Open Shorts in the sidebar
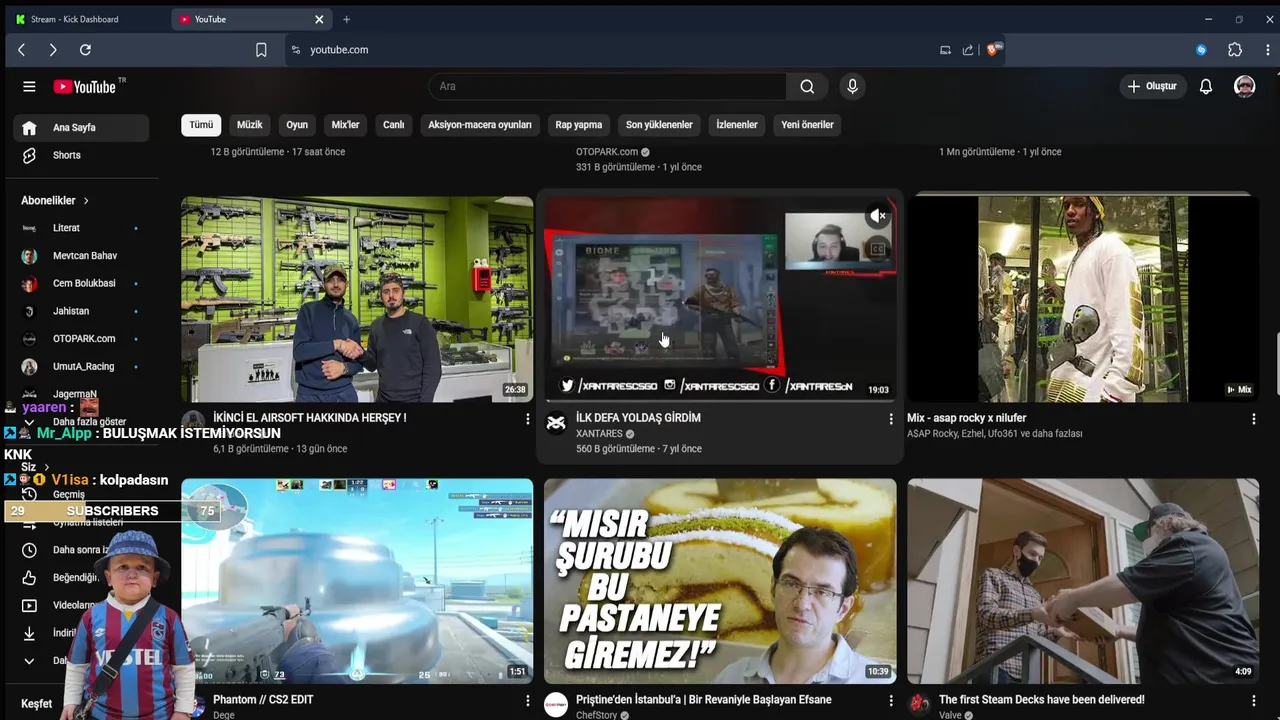Viewport: 1280px width, 720px height. 81,156
